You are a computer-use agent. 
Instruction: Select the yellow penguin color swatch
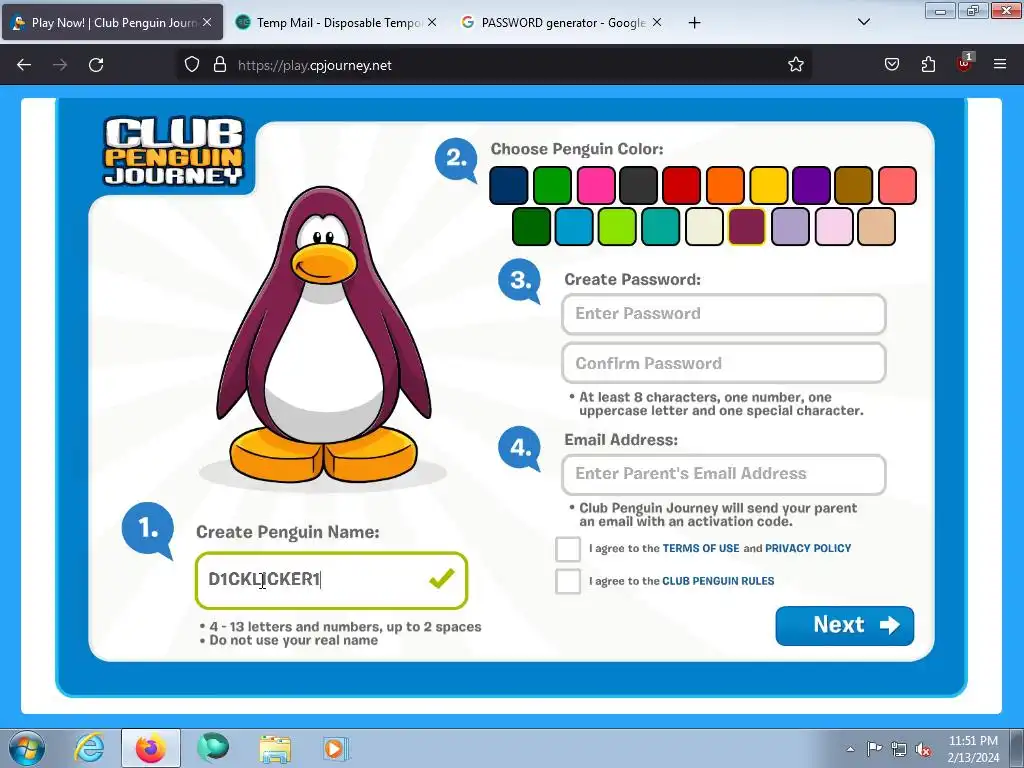pos(768,185)
